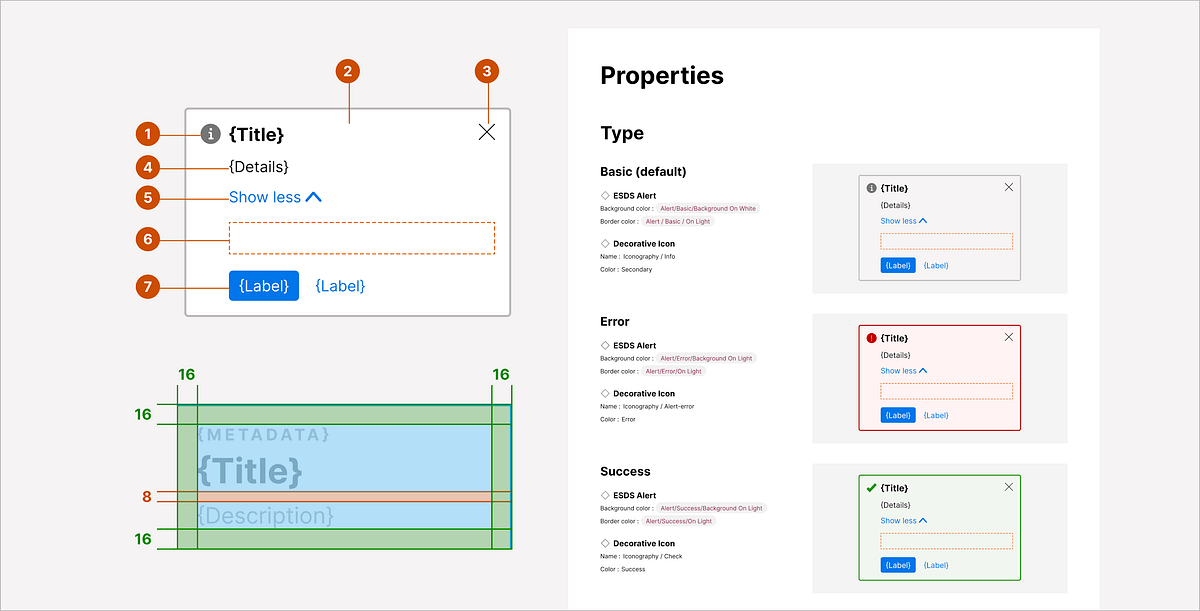This screenshot has width=1200, height=611.
Task: Click the green check icon in the Success alert preview
Action: pyautogui.click(x=873, y=487)
